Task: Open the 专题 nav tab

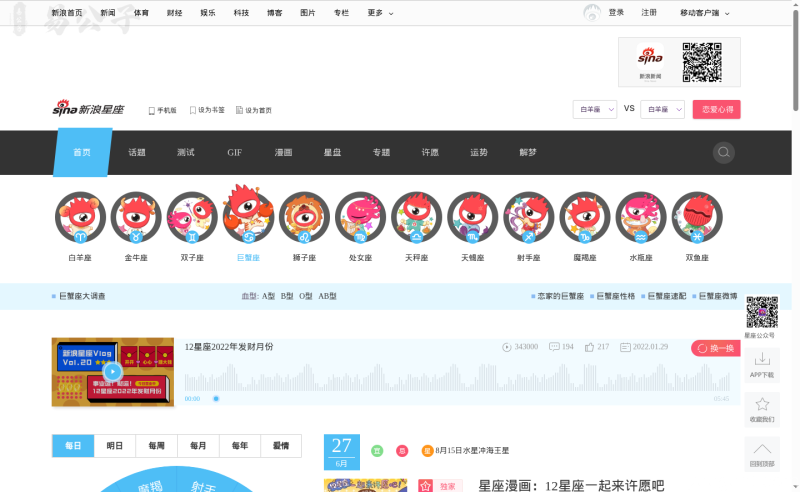Action: point(381,152)
